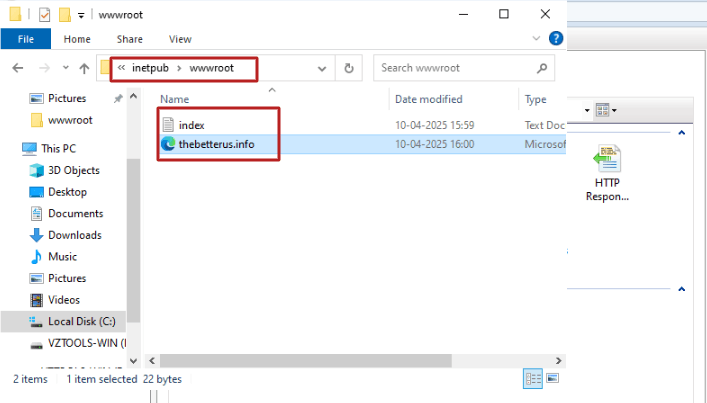Click the search magnifier icon
Viewport: 707px width, 403px height.
coord(542,68)
